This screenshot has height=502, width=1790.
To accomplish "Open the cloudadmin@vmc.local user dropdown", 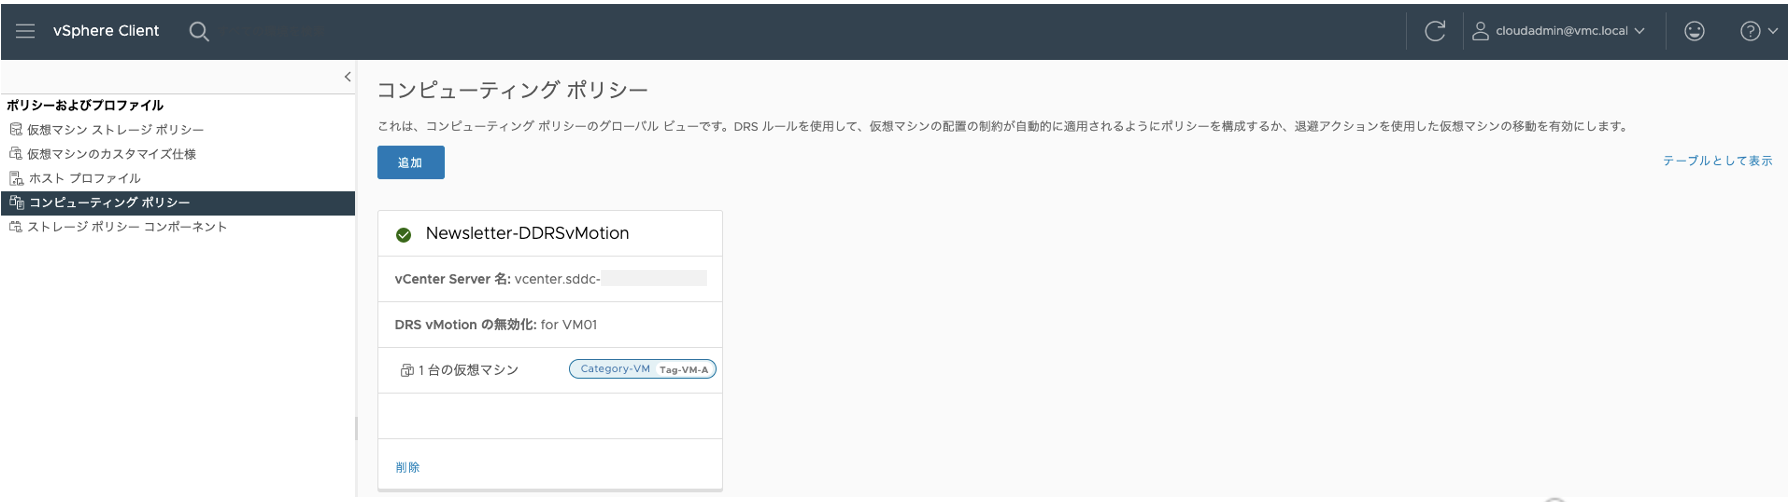I will click(x=1558, y=31).
